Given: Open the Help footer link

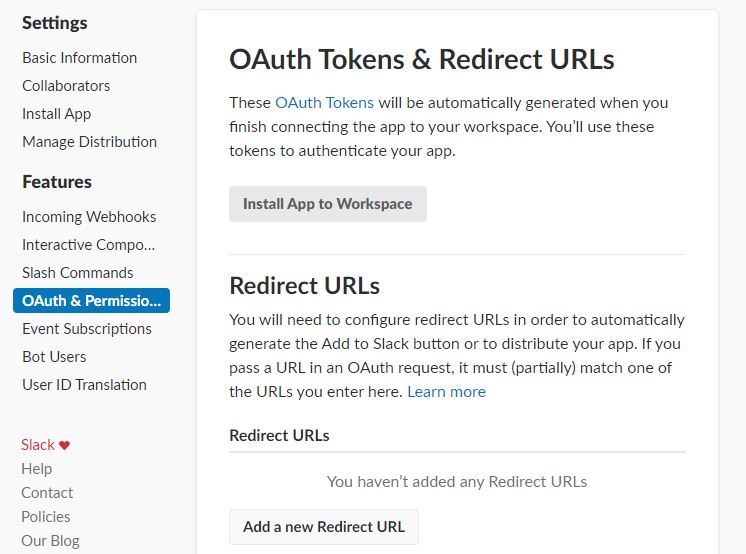Looking at the screenshot, I should (x=37, y=469).
